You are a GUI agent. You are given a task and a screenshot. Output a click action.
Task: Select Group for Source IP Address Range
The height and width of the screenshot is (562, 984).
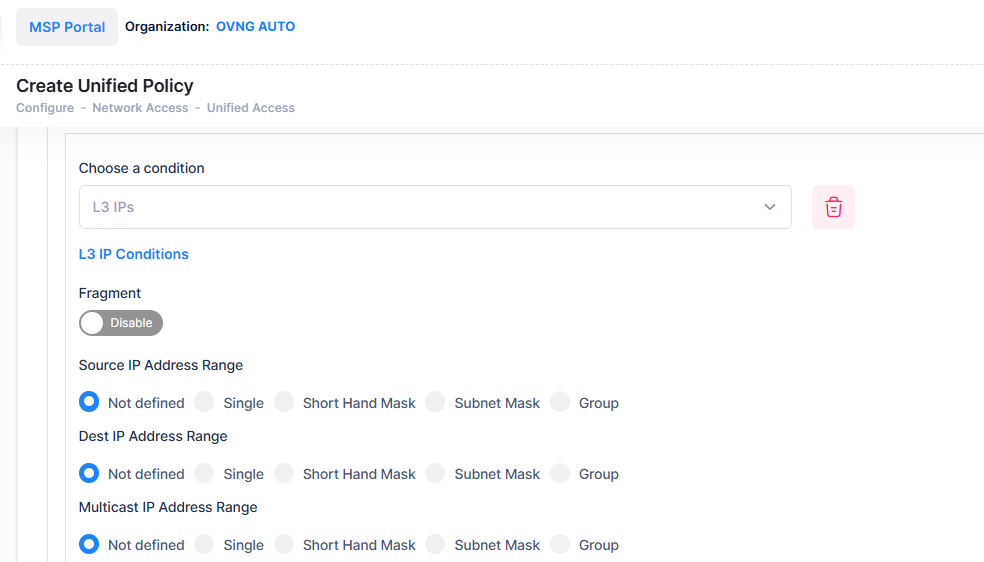pos(560,402)
